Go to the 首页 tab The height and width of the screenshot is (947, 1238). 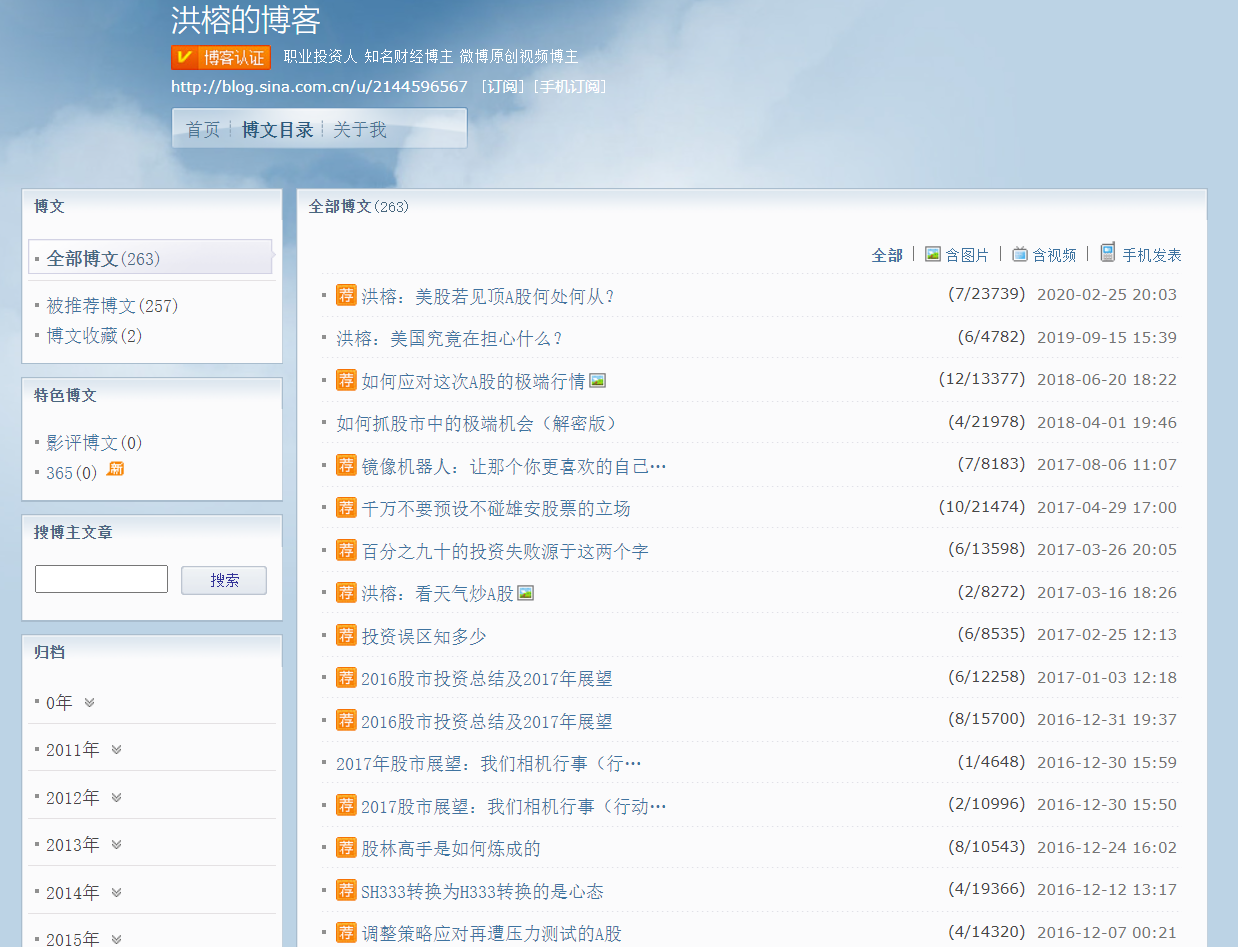203,130
